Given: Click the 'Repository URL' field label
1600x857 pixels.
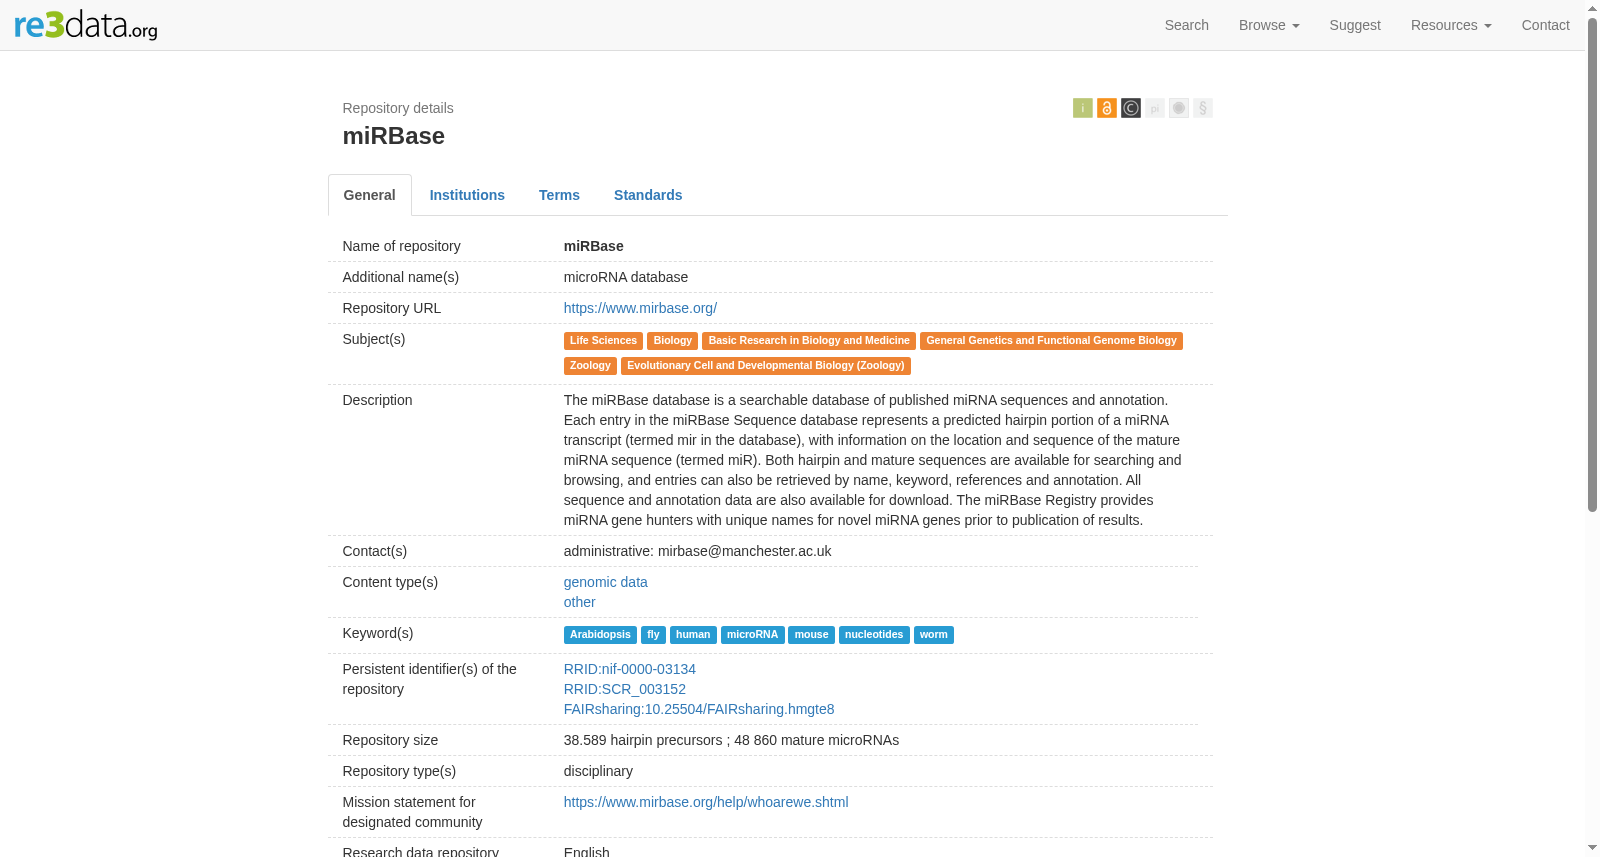Looking at the screenshot, I should (x=392, y=308).
